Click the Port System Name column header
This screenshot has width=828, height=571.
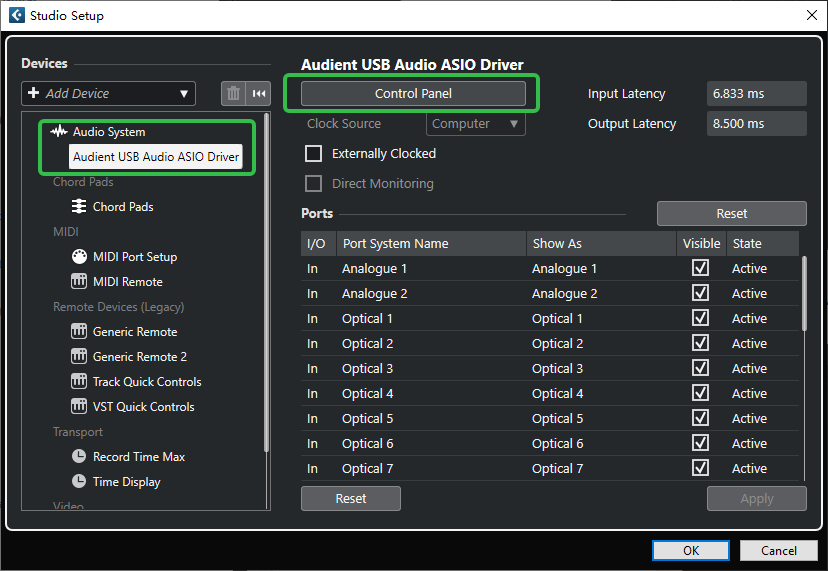click(x=431, y=244)
